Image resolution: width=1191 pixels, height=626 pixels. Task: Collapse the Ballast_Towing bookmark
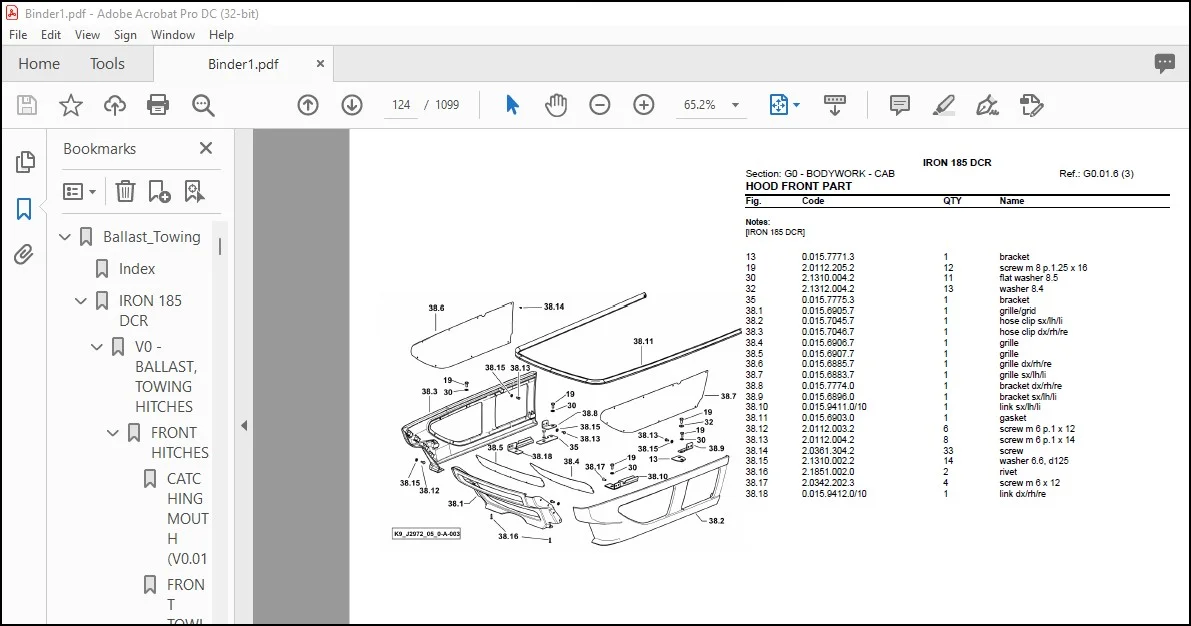click(65, 237)
